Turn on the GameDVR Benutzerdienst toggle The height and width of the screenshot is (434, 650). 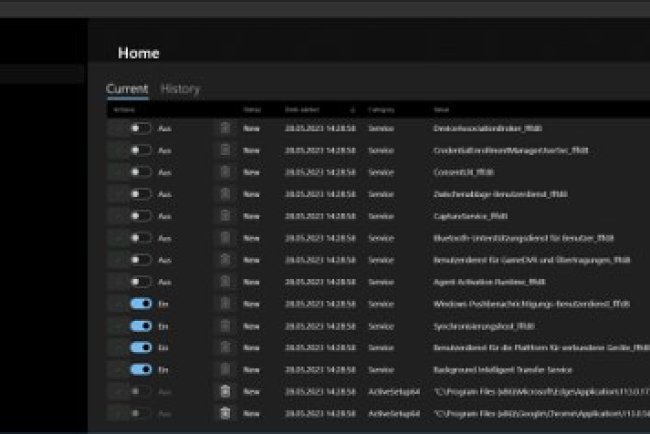(141, 260)
